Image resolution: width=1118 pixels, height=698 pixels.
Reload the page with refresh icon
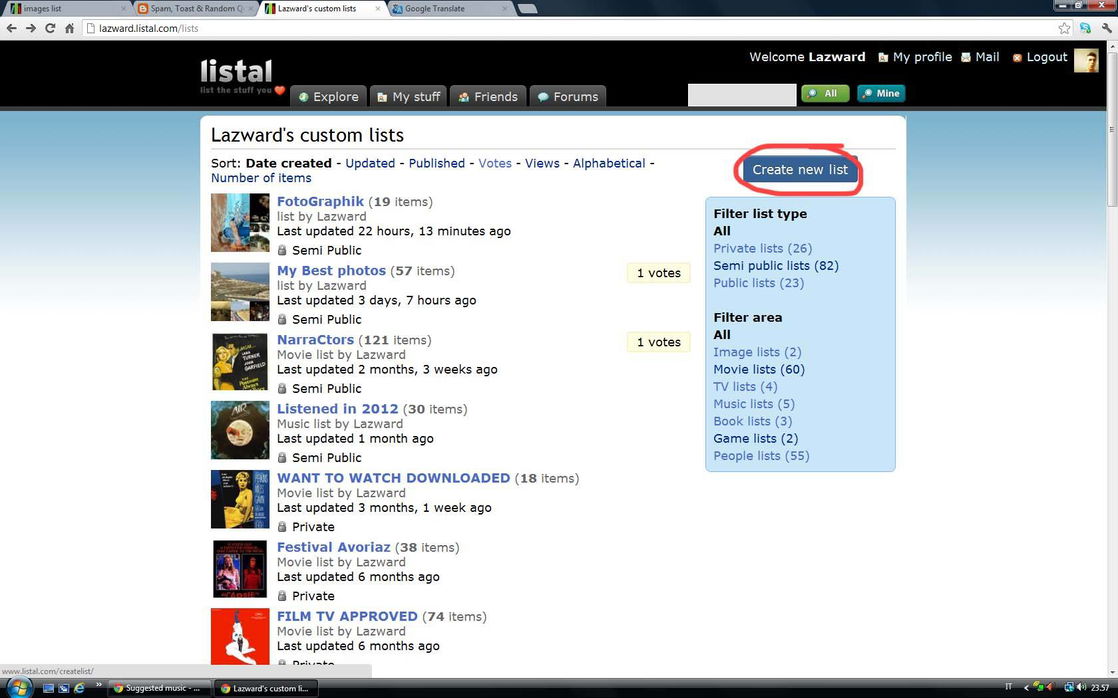click(50, 28)
